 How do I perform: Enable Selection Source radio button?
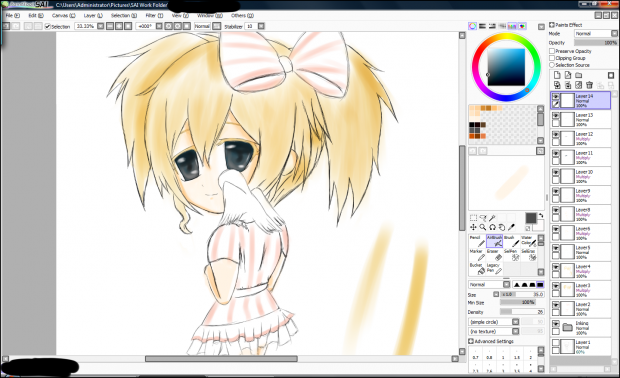(552, 65)
